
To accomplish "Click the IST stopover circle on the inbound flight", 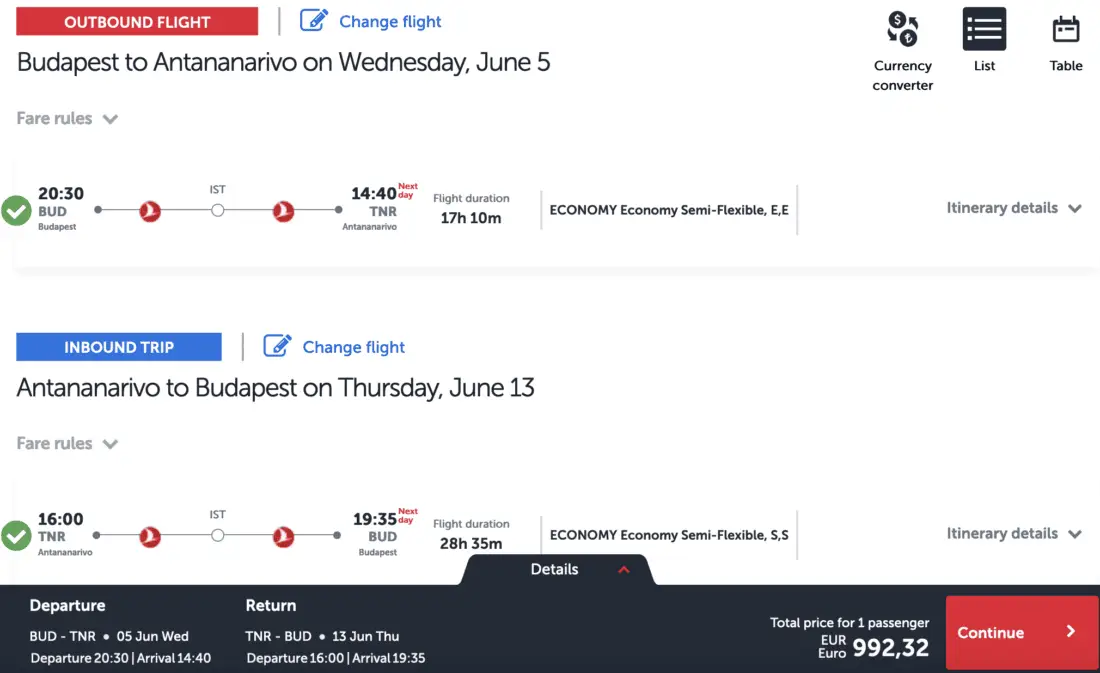I will tap(217, 536).
